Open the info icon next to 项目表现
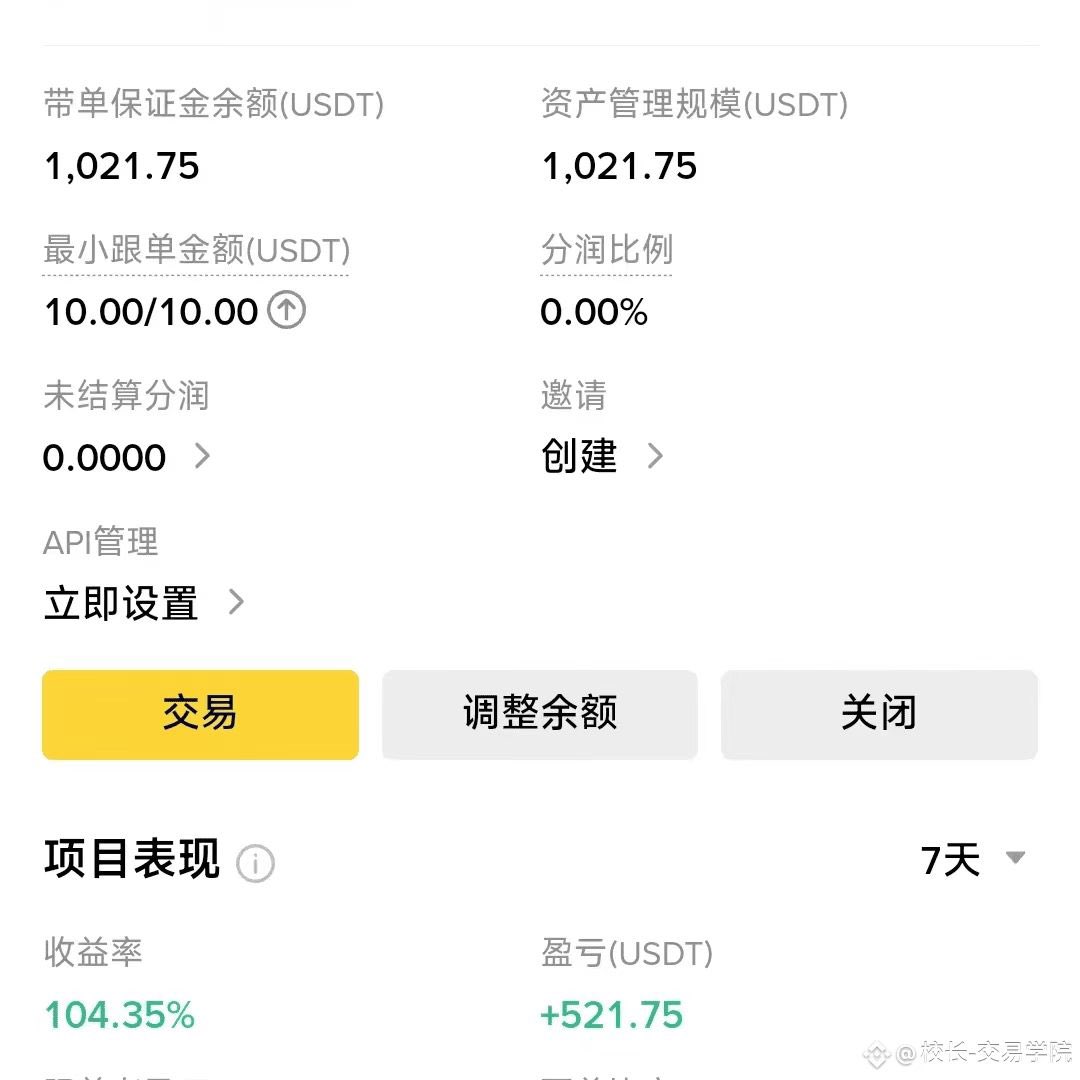This screenshot has height=1080, width=1080. click(255, 862)
